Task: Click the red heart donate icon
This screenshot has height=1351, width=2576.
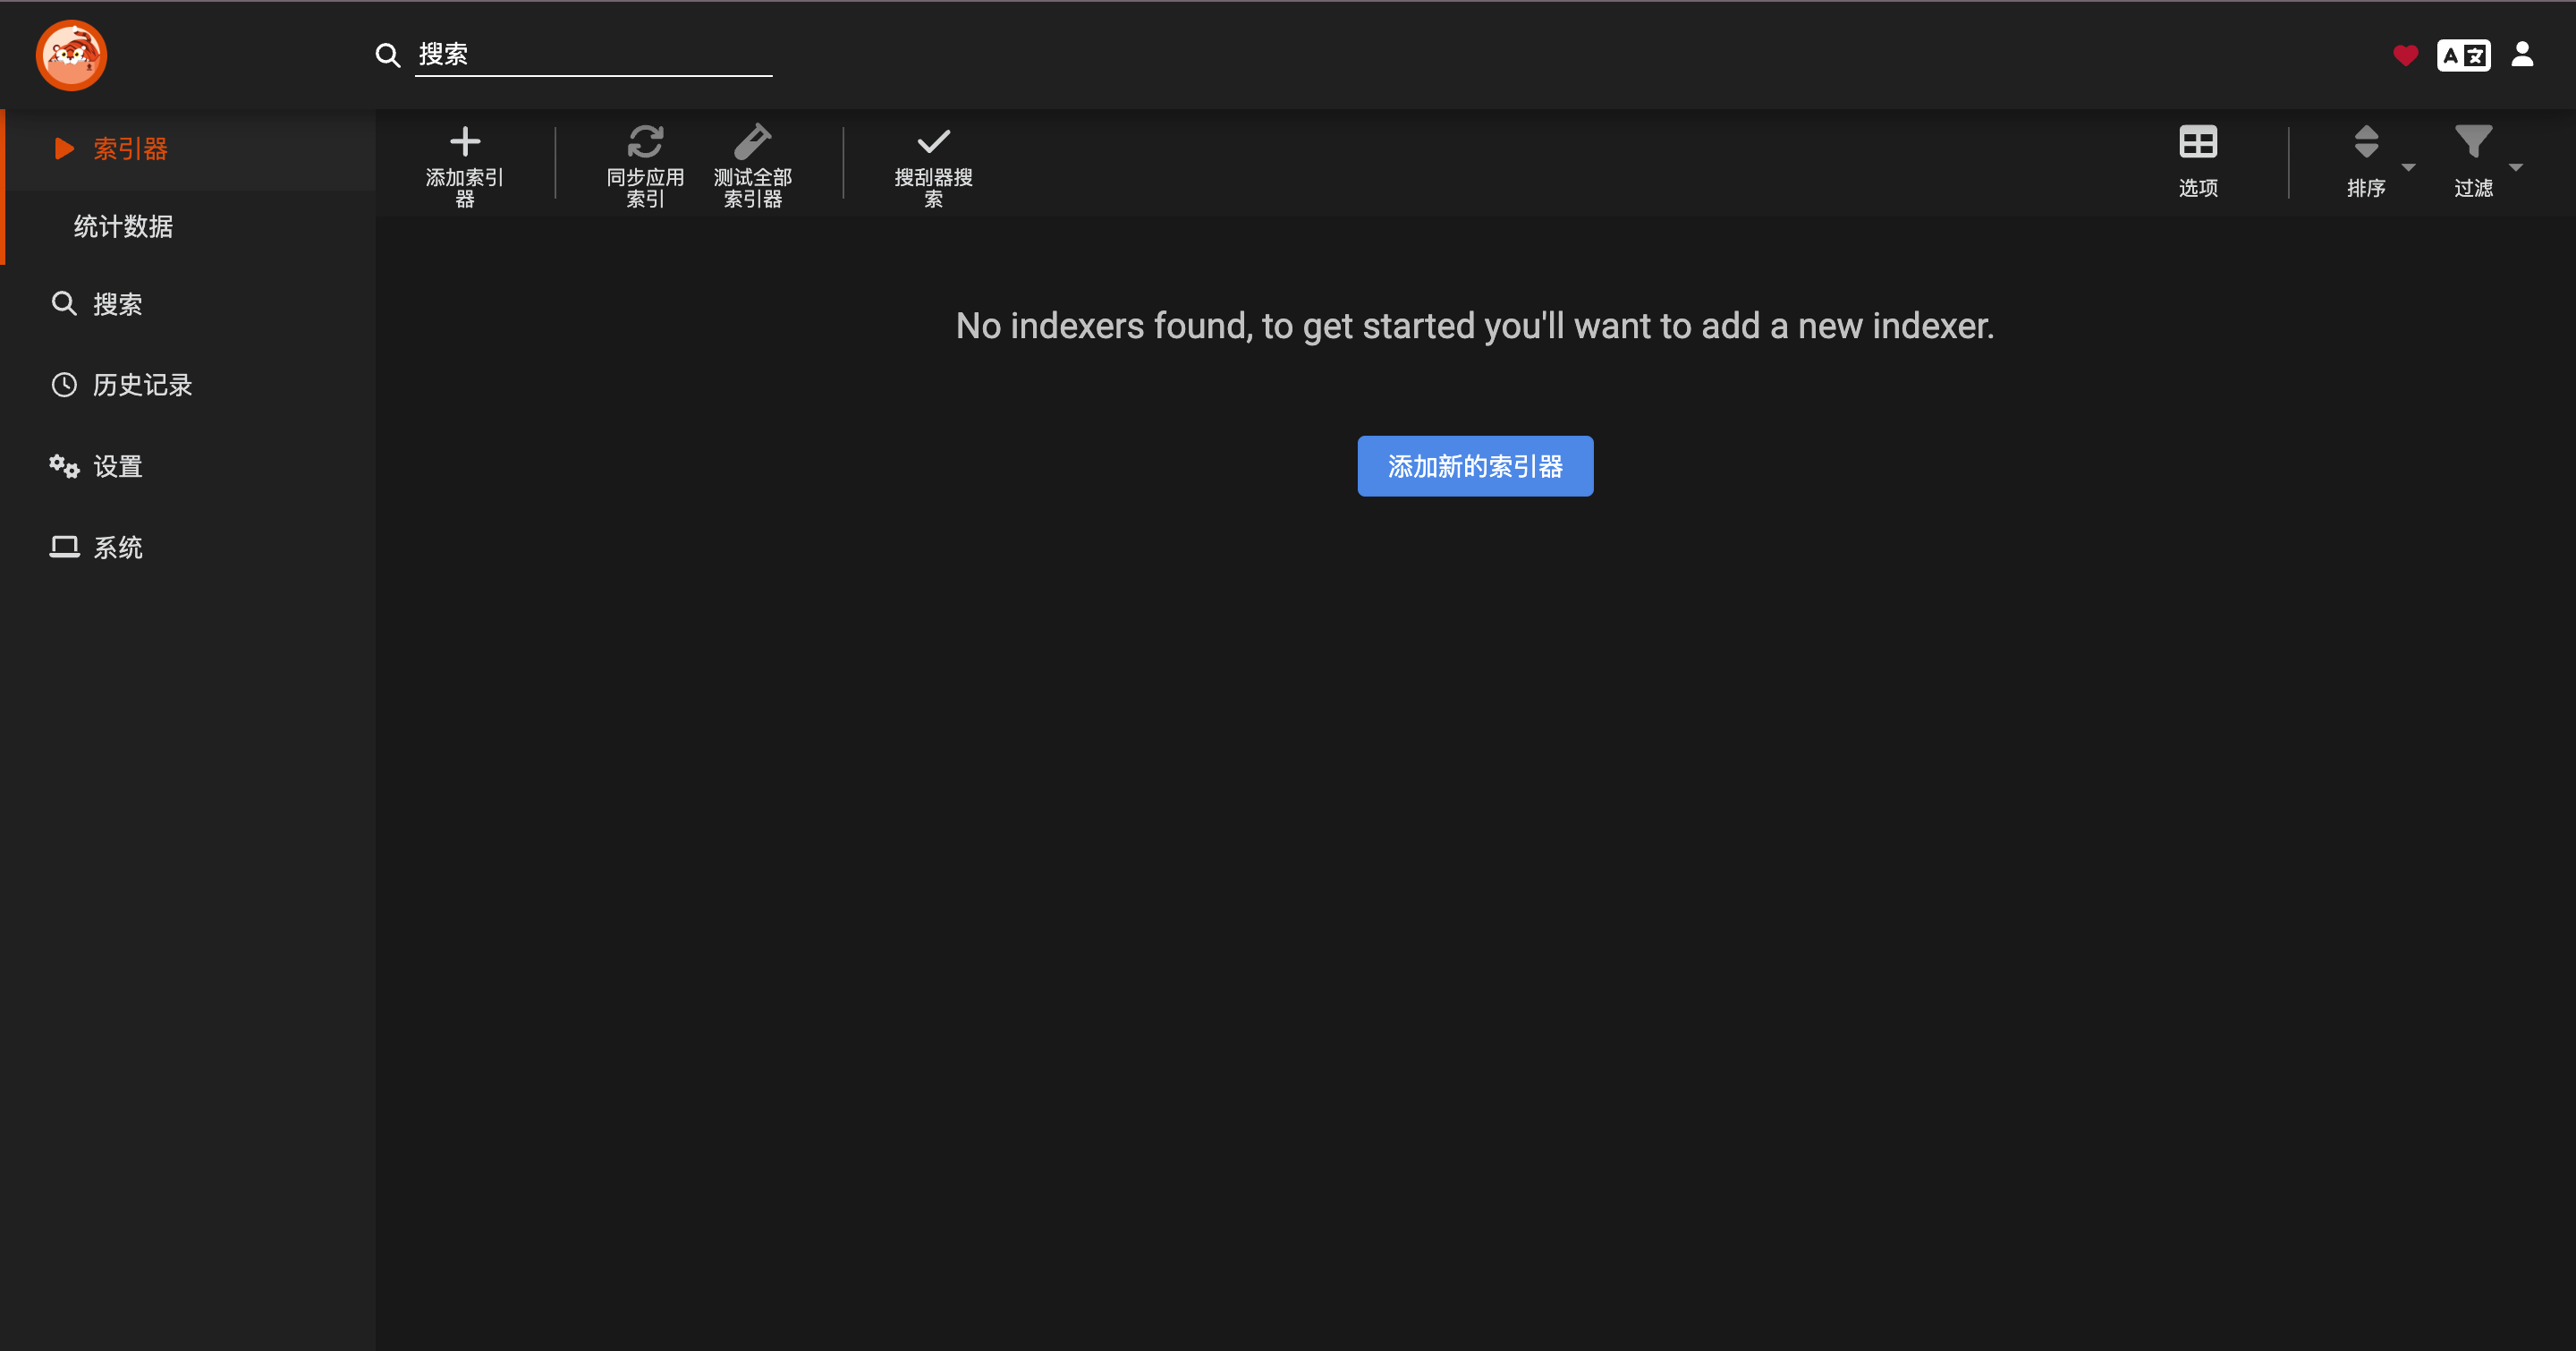Action: (2405, 55)
